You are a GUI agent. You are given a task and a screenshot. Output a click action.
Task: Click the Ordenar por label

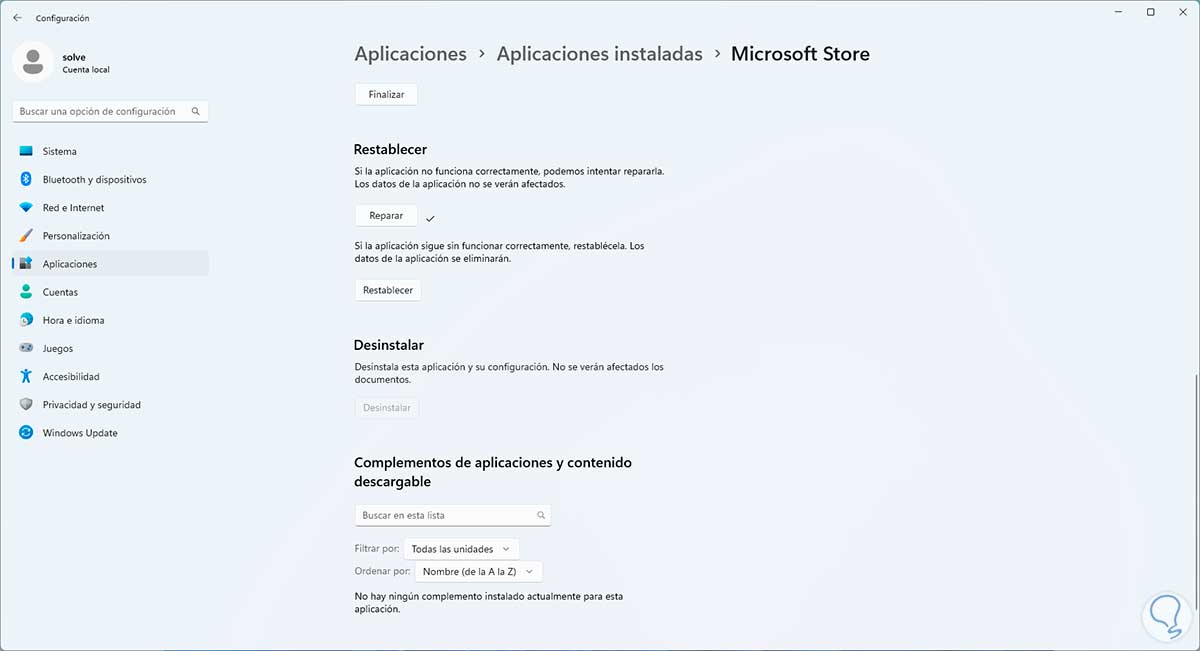click(382, 572)
